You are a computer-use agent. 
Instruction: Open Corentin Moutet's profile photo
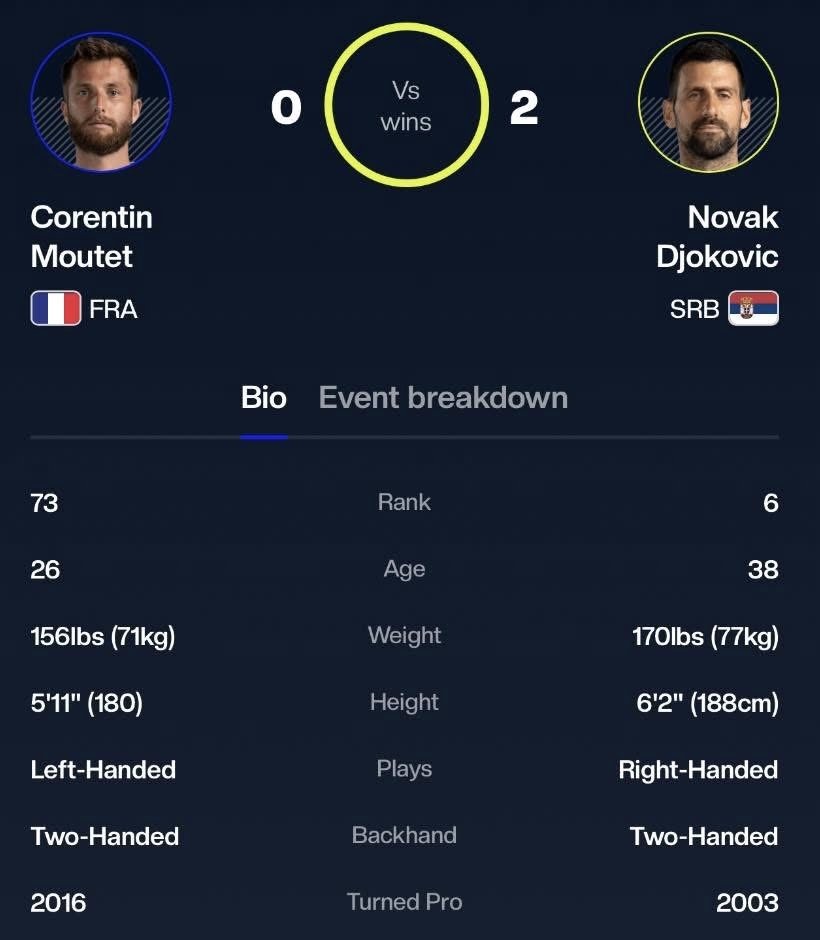(101, 102)
